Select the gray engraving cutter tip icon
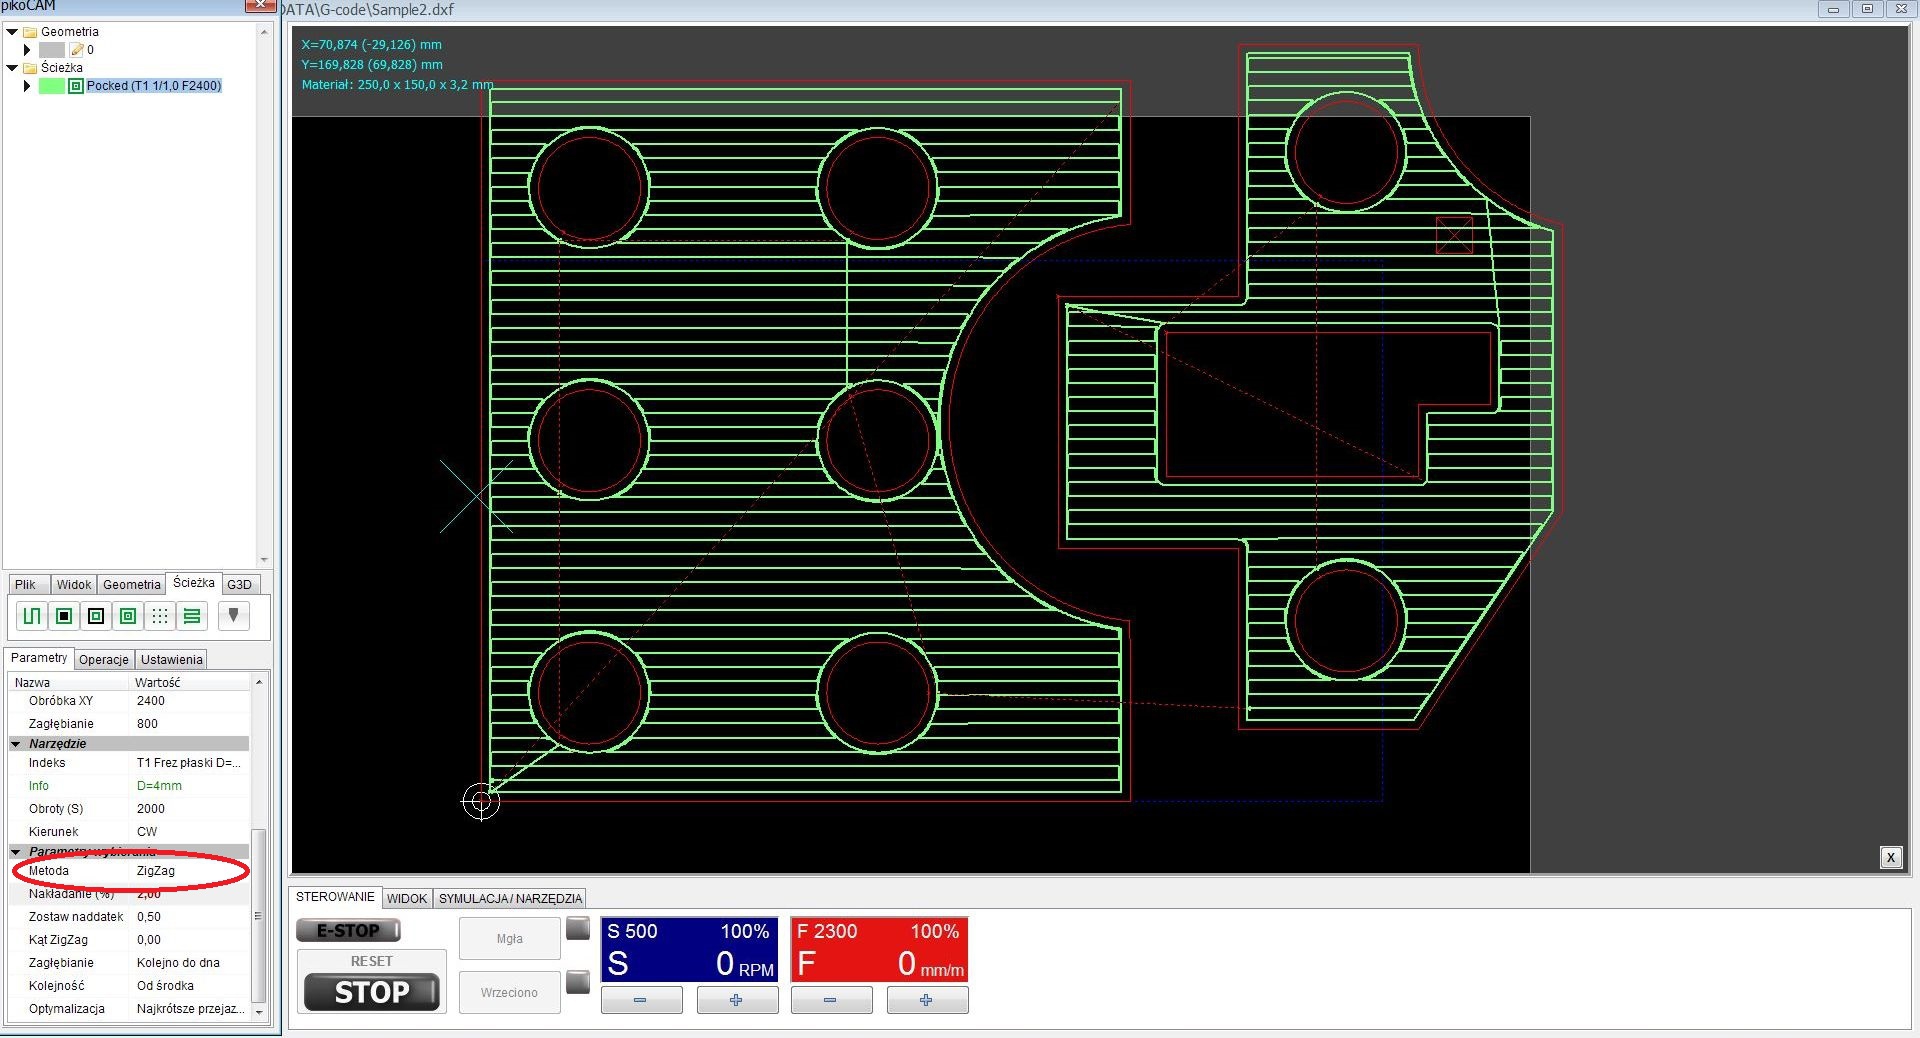This screenshot has height=1038, width=1920. (x=234, y=616)
